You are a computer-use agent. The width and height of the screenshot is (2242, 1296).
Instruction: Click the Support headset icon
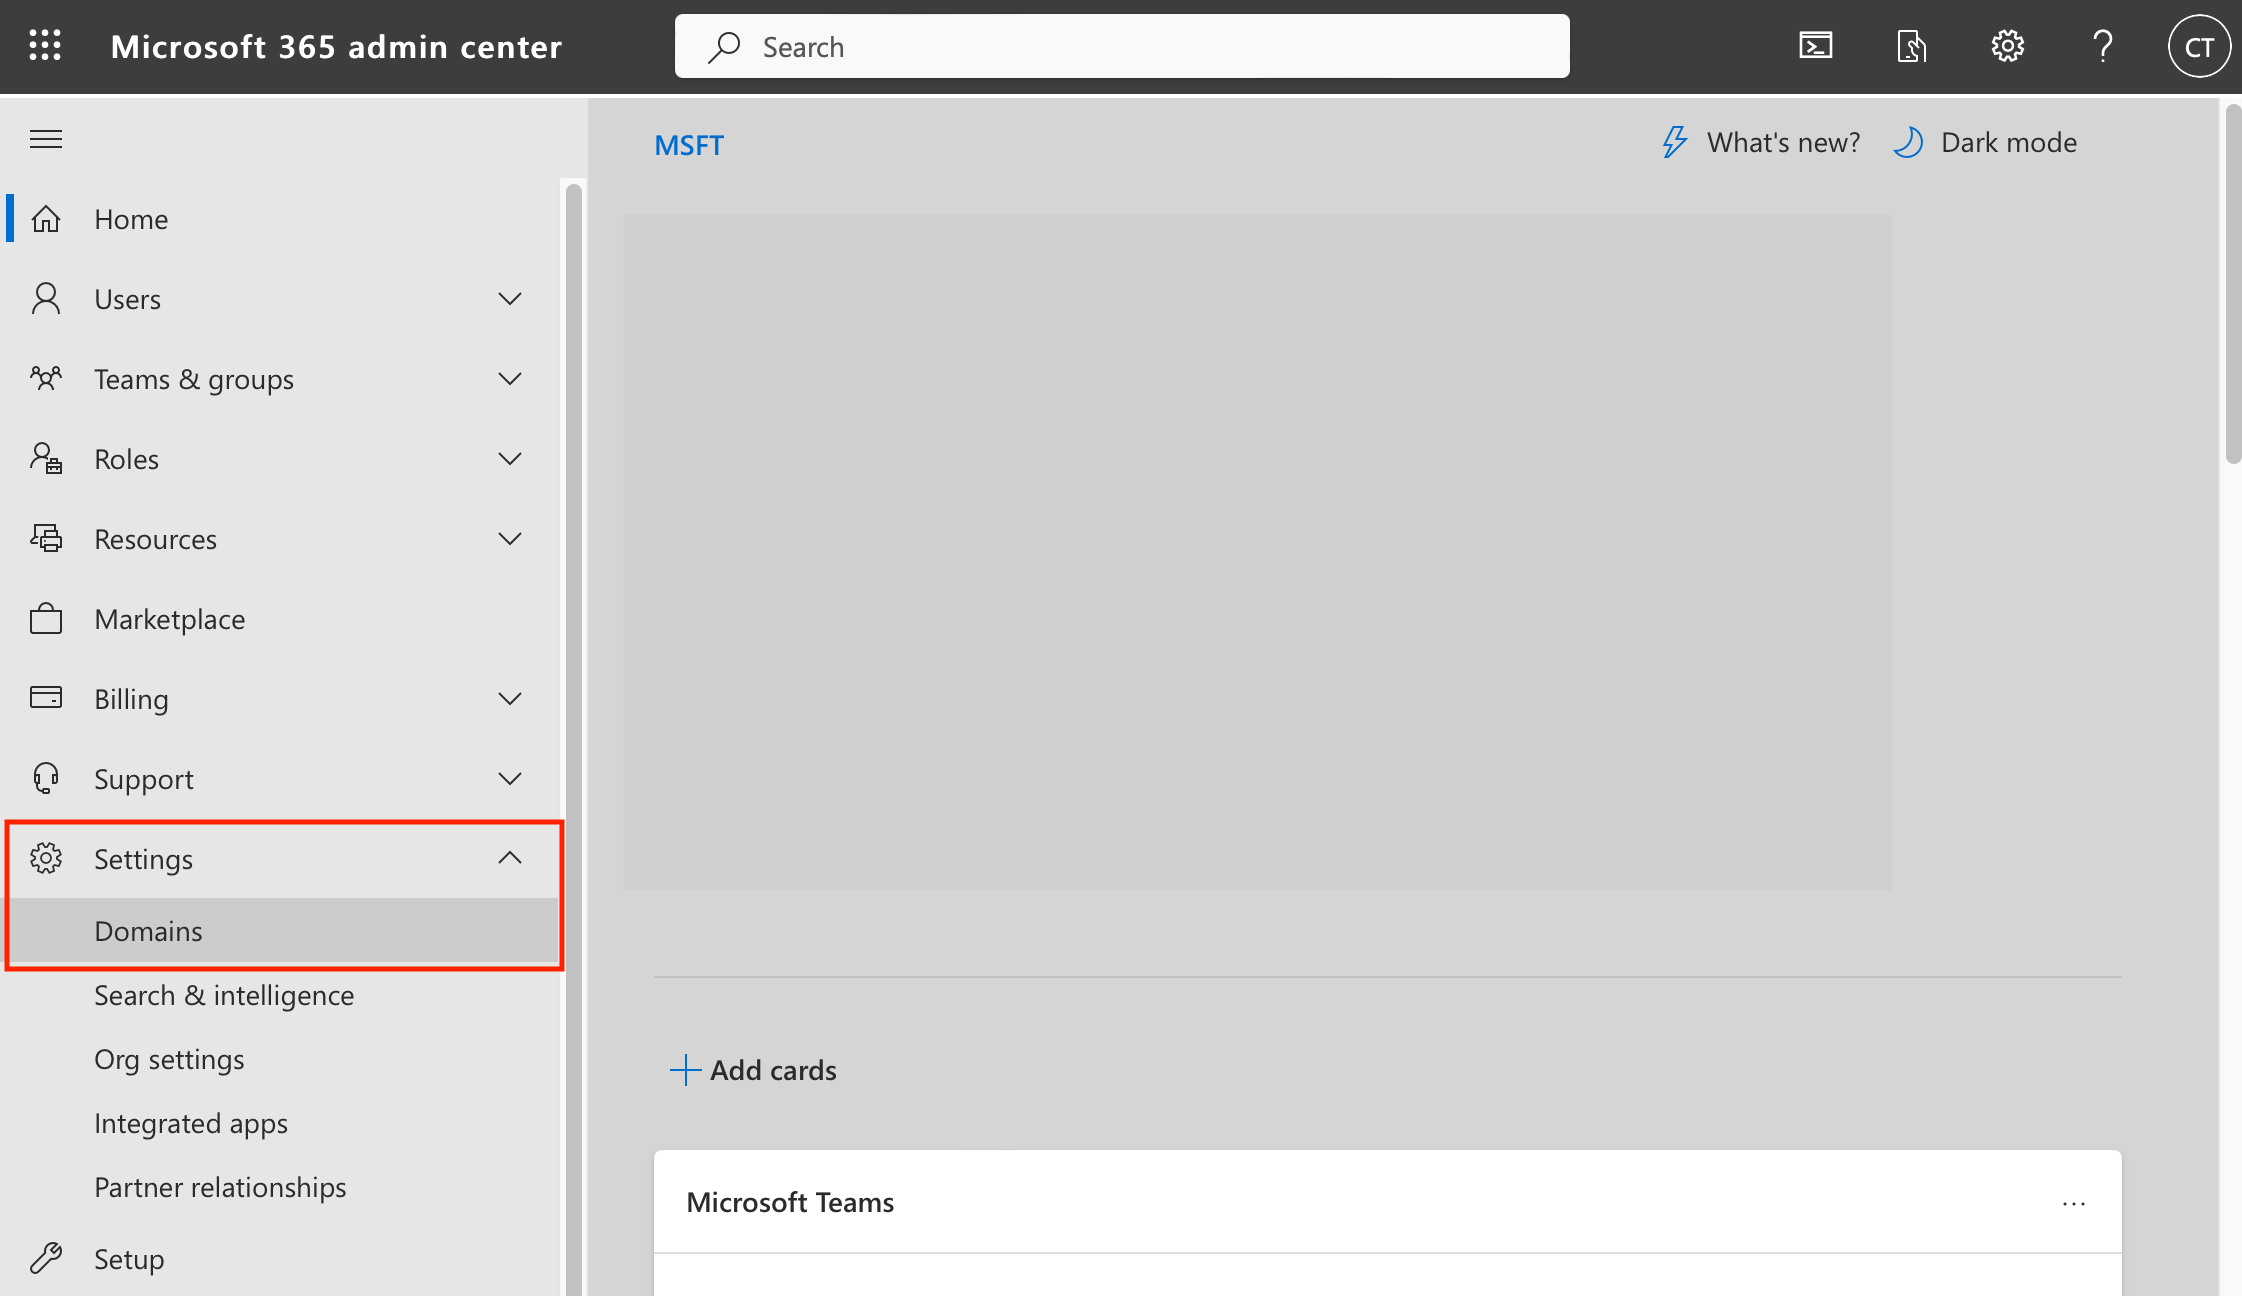[46, 779]
